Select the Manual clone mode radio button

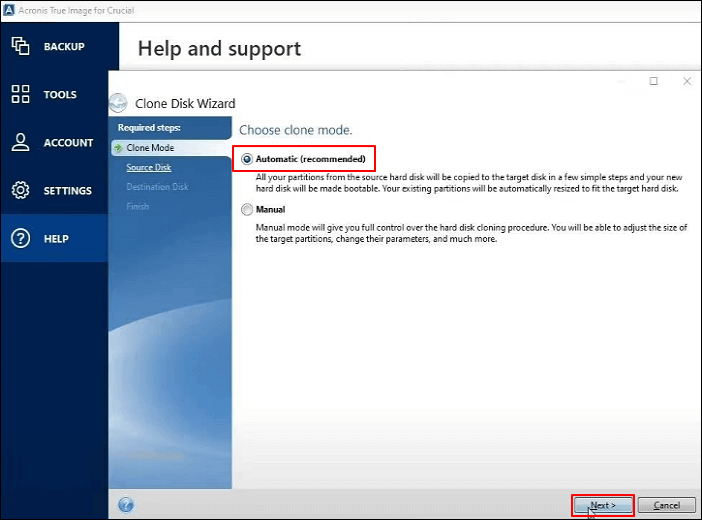(246, 210)
